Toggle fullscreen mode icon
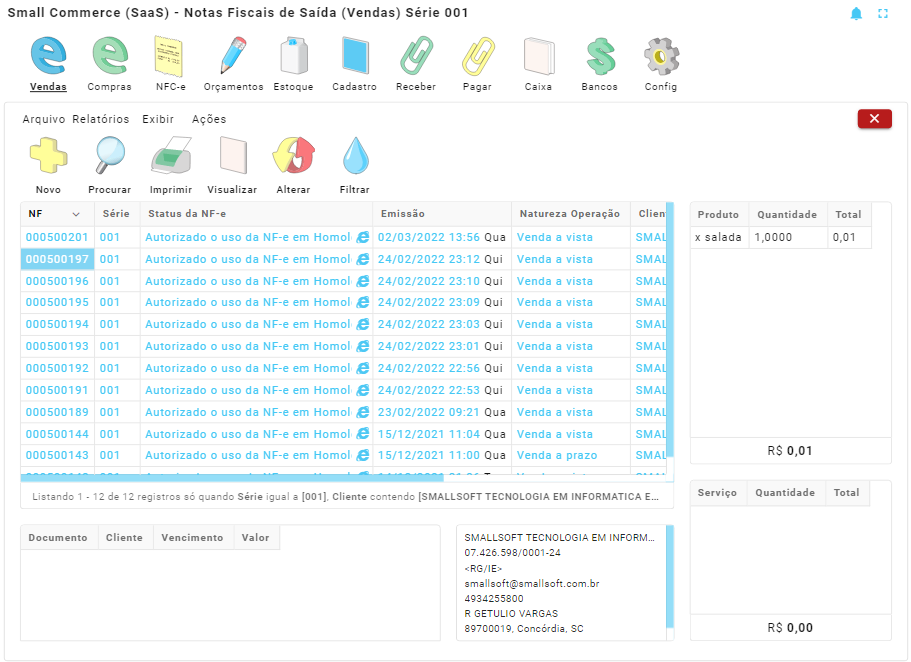The image size is (911, 662). tap(883, 14)
